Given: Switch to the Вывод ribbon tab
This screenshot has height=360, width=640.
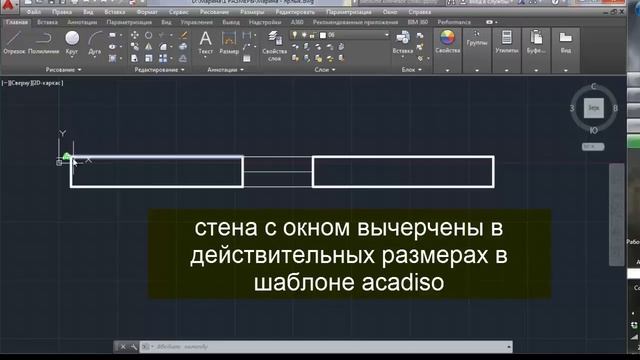Looking at the screenshot, I should click(x=231, y=22).
